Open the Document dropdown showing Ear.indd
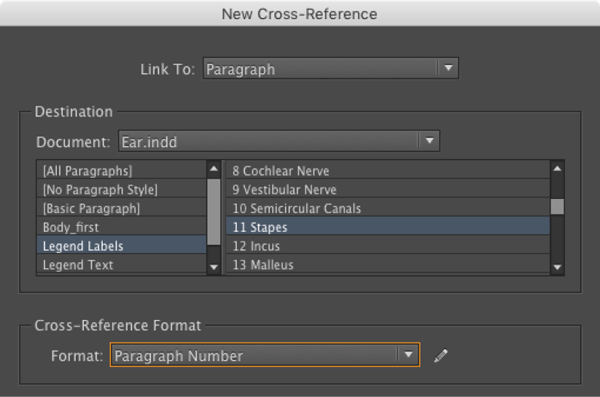This screenshot has width=600, height=397. [279, 141]
